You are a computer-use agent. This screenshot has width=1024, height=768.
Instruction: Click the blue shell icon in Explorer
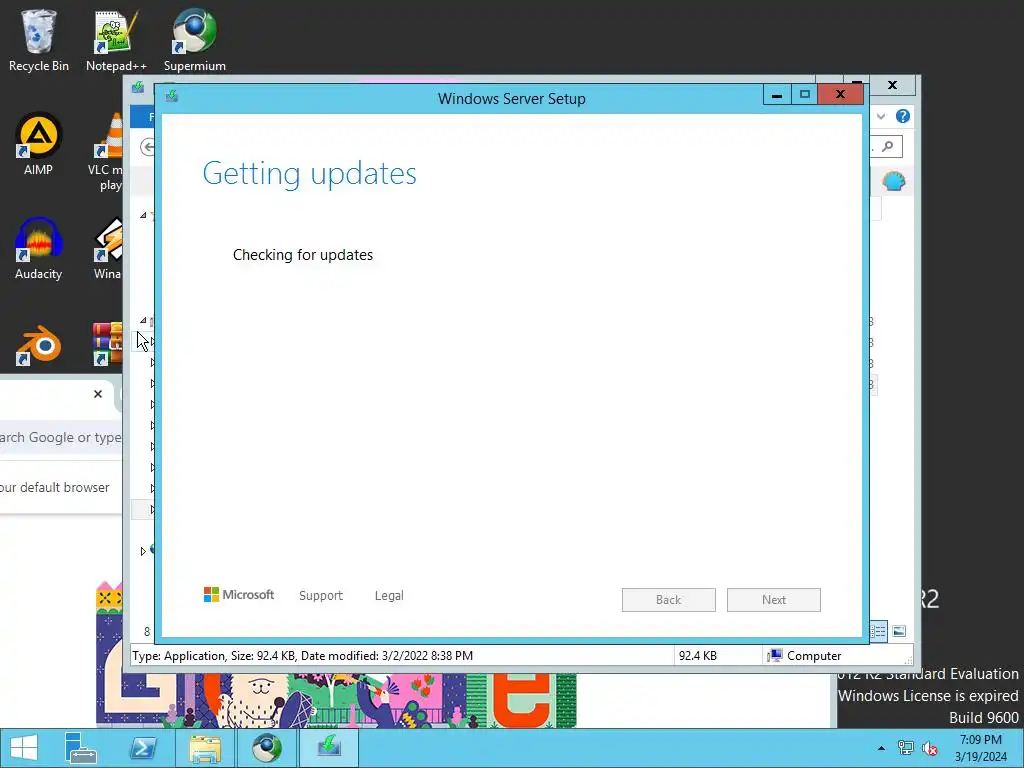[x=894, y=181]
